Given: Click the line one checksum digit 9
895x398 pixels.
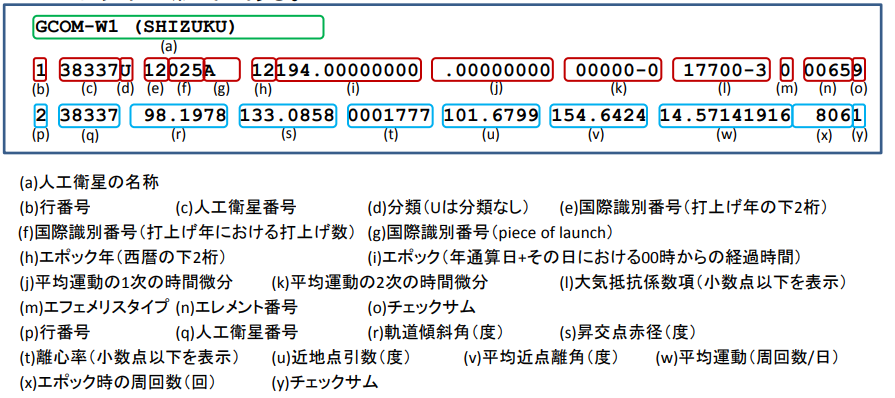Looking at the screenshot, I should click(858, 70).
